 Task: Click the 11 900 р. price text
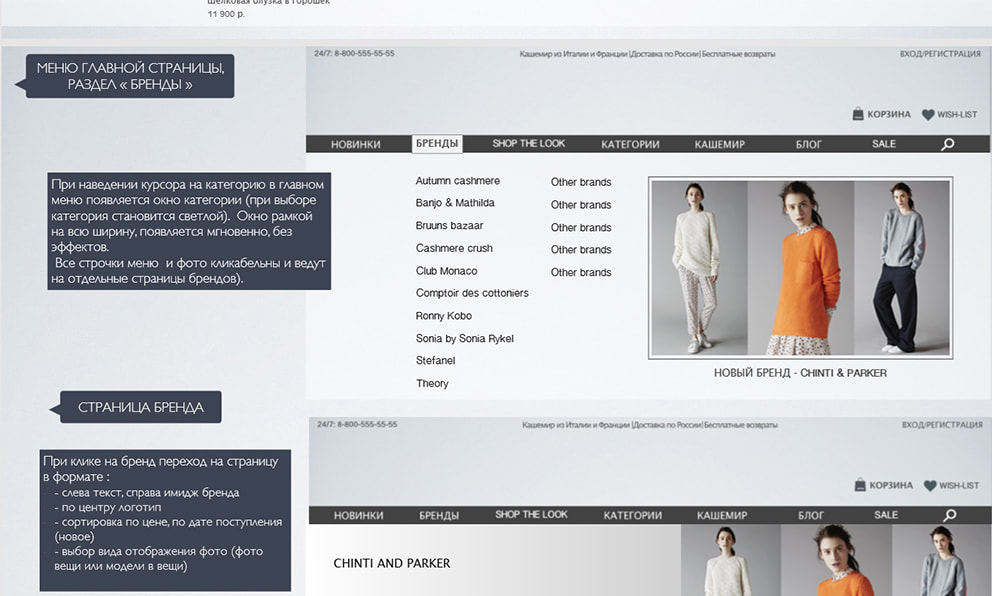[226, 14]
